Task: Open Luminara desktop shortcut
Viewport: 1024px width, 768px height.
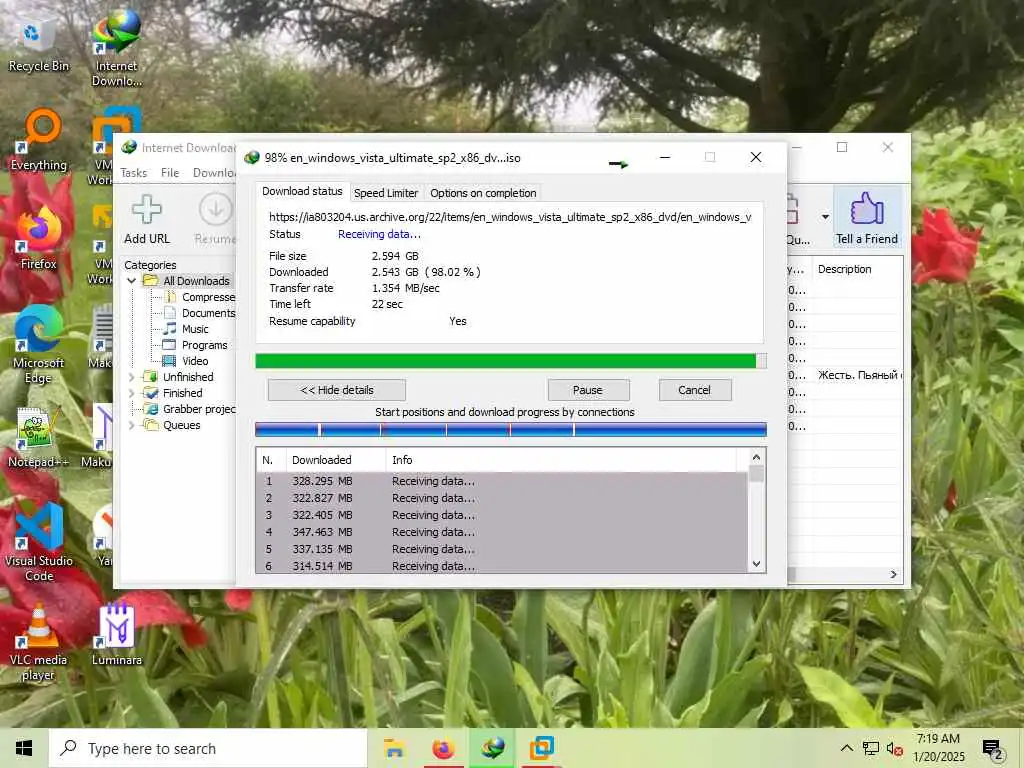Action: click(x=116, y=635)
